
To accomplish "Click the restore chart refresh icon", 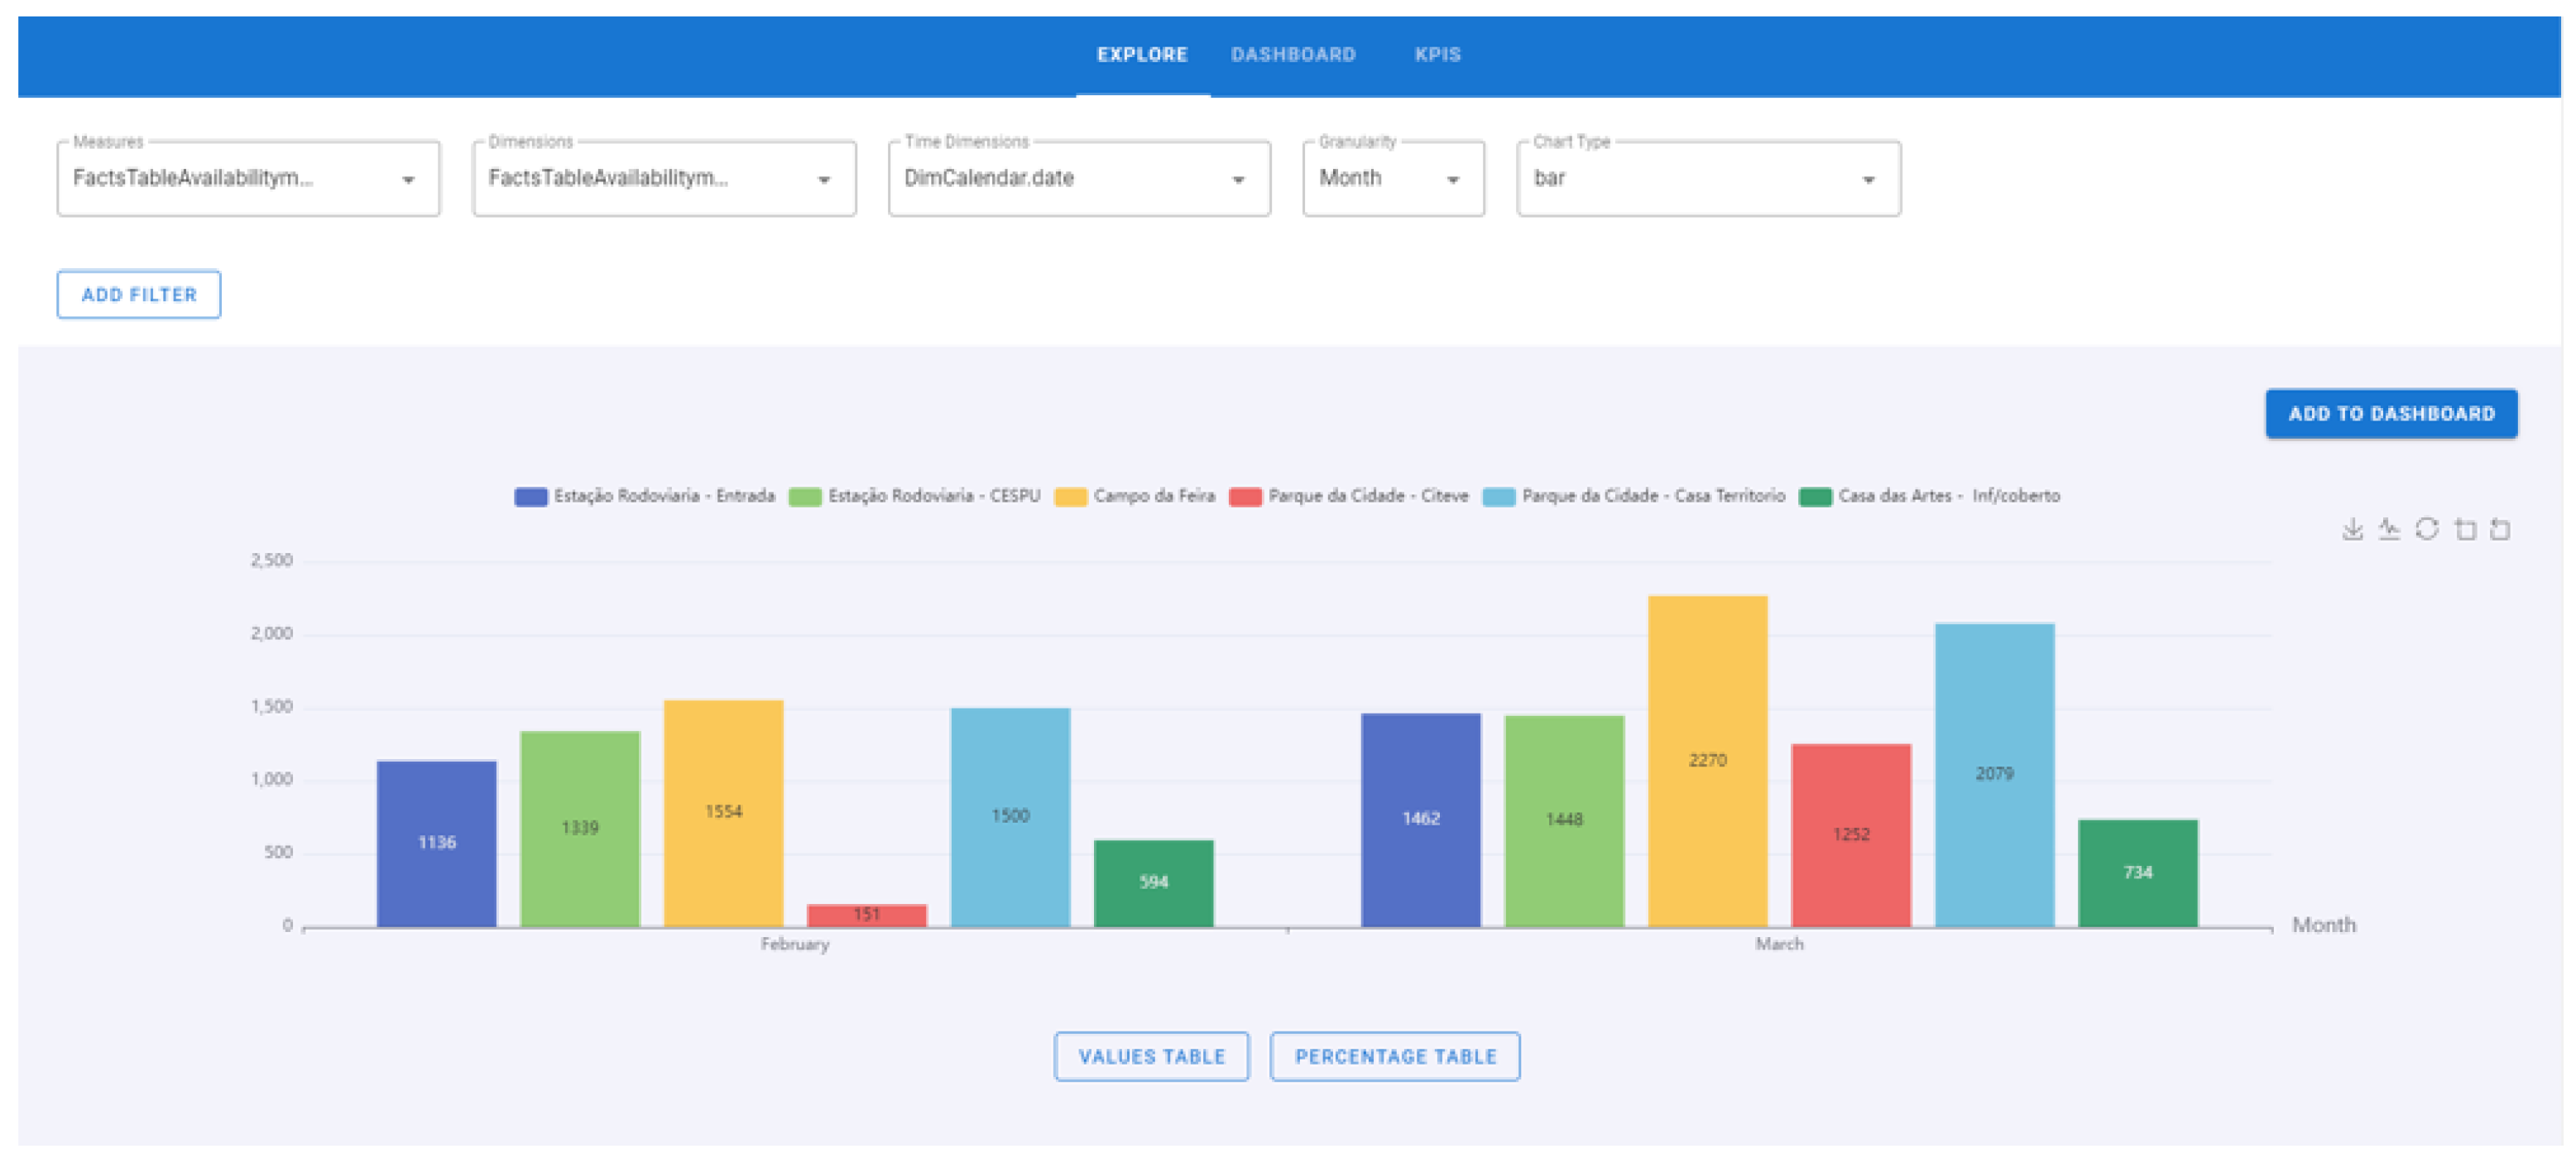I will 2427,529.
